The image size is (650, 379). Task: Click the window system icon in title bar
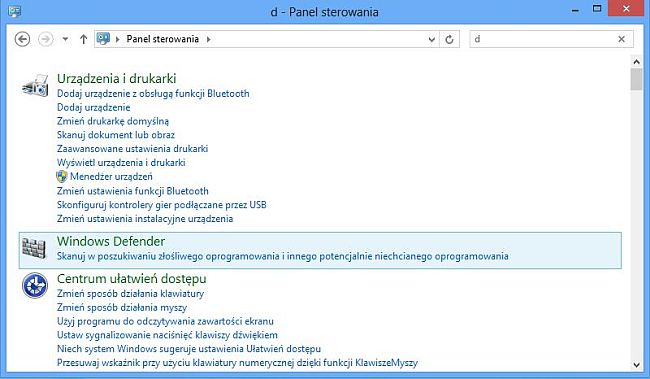pyautogui.click(x=15, y=12)
